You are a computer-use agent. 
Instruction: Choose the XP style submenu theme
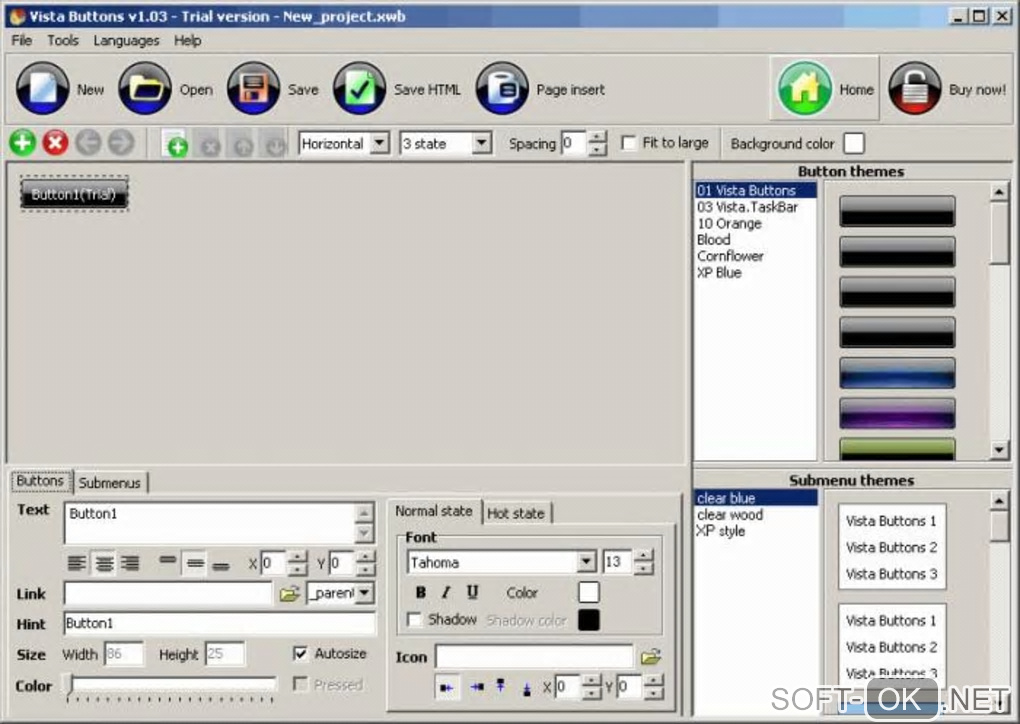[x=720, y=531]
